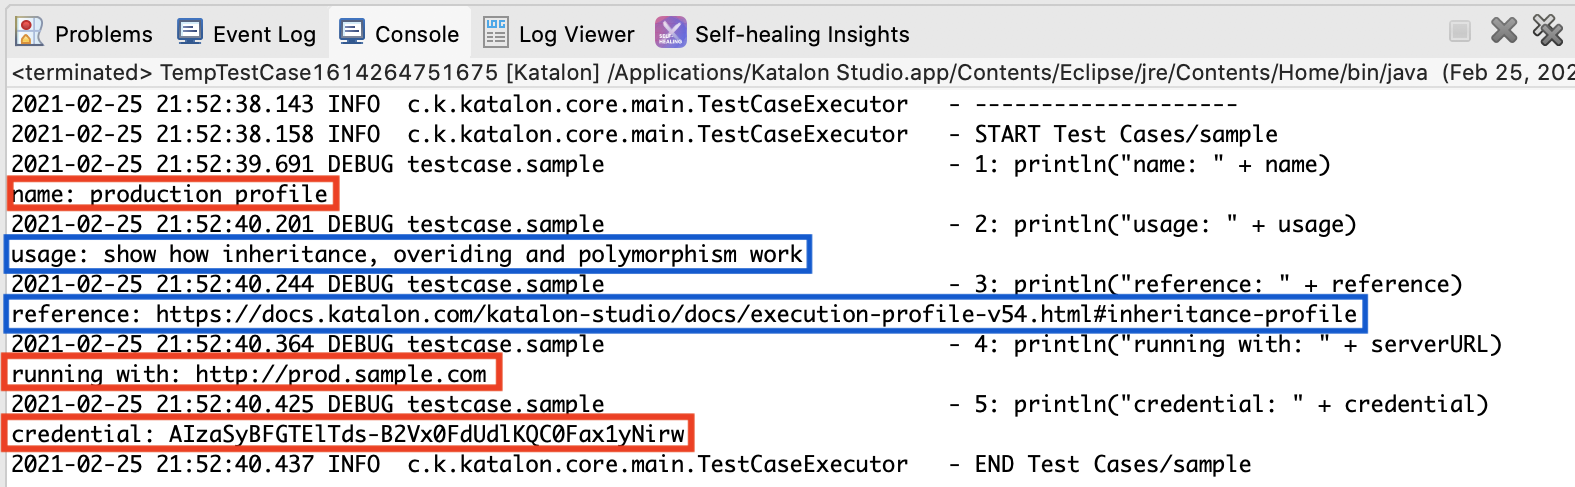The height and width of the screenshot is (487, 1575).
Task: Click the purple Self-healing Insights icon
Action: pos(670,33)
